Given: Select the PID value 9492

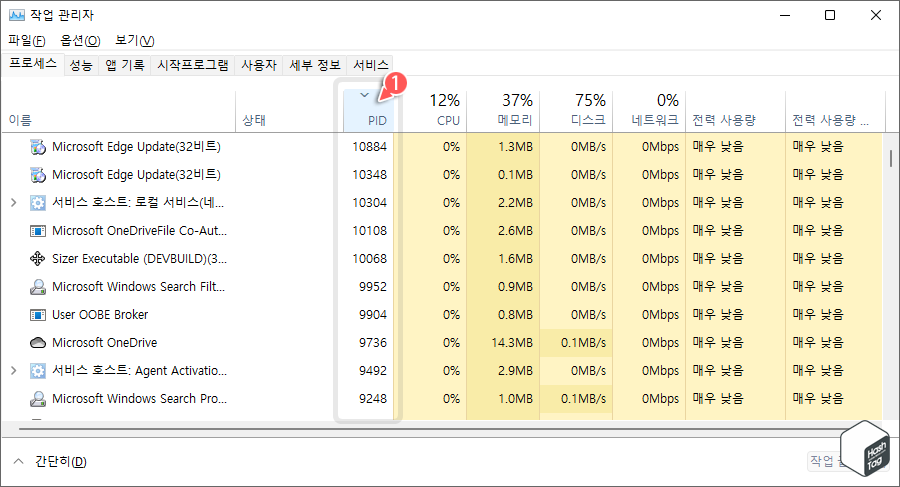Looking at the screenshot, I should coord(373,371).
